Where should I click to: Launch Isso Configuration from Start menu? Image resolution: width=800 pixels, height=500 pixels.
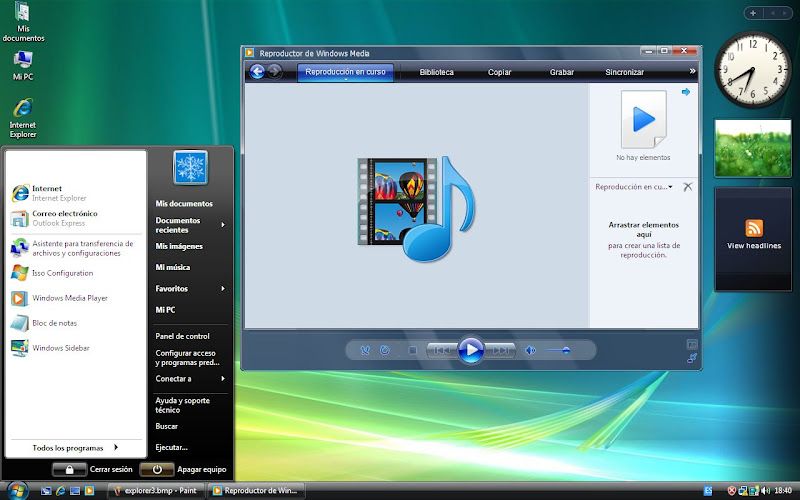coord(76,273)
